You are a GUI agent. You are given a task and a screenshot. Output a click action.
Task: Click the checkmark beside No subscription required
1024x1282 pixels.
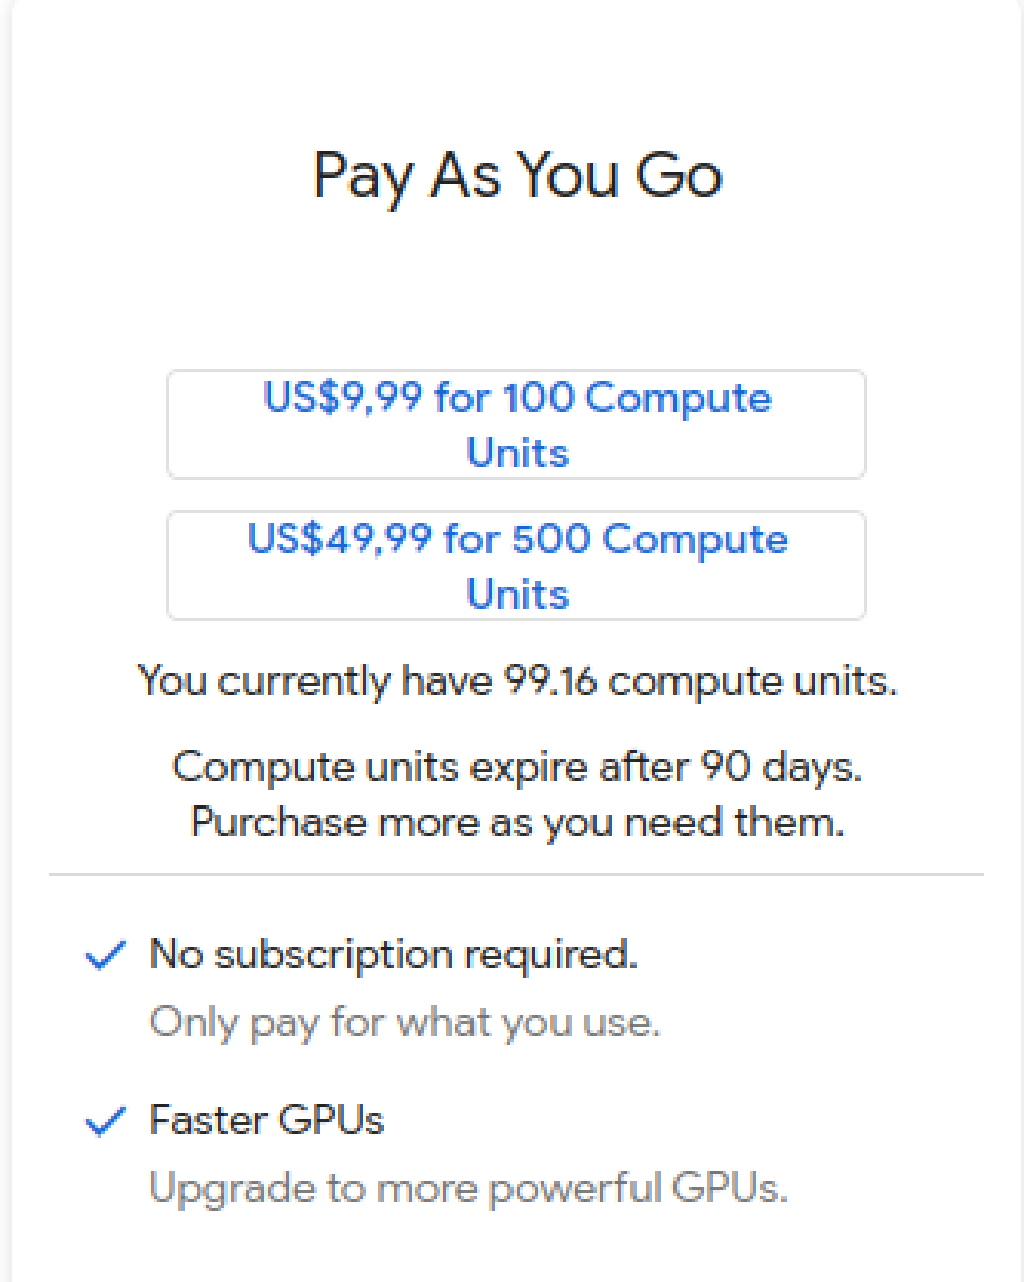[x=105, y=956]
